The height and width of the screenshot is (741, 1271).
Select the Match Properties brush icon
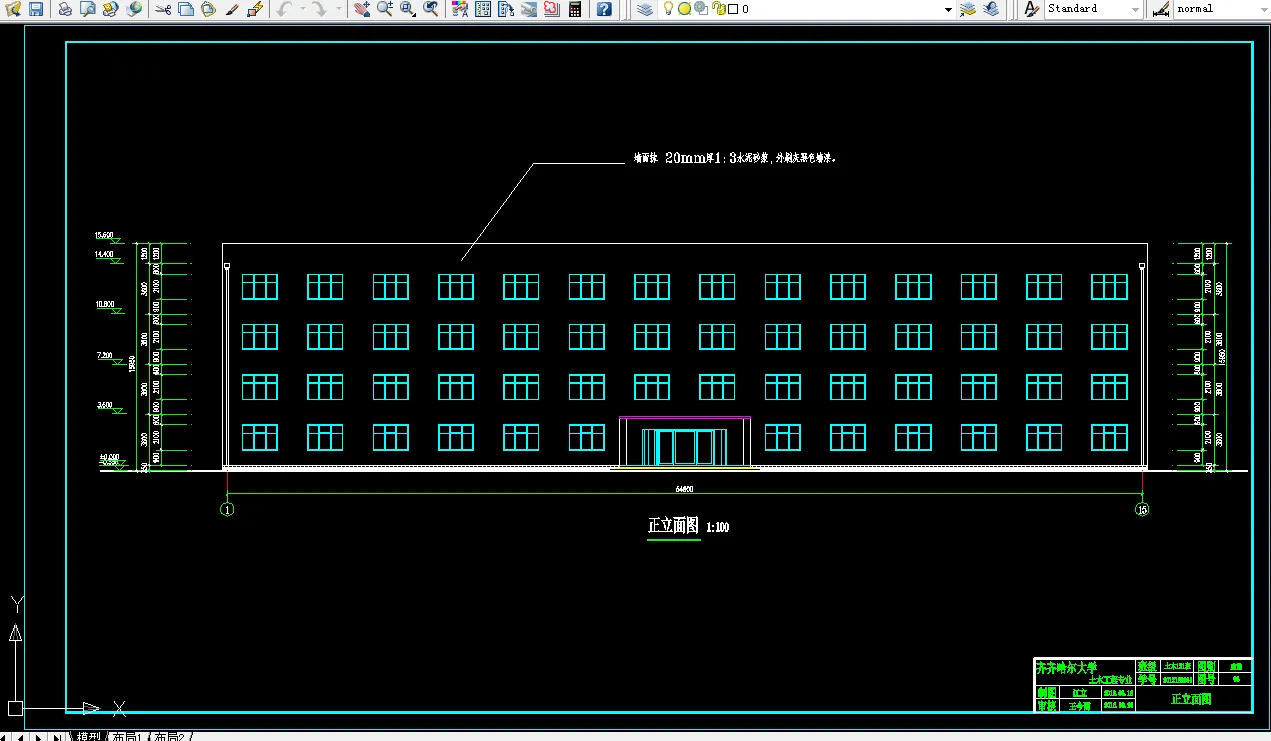coord(231,9)
